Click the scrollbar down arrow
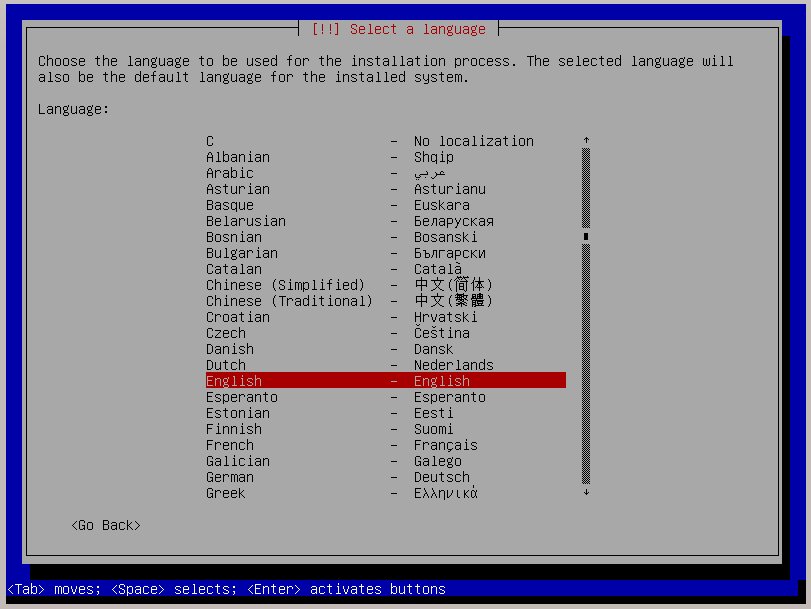This screenshot has width=811, height=609. [x=586, y=493]
